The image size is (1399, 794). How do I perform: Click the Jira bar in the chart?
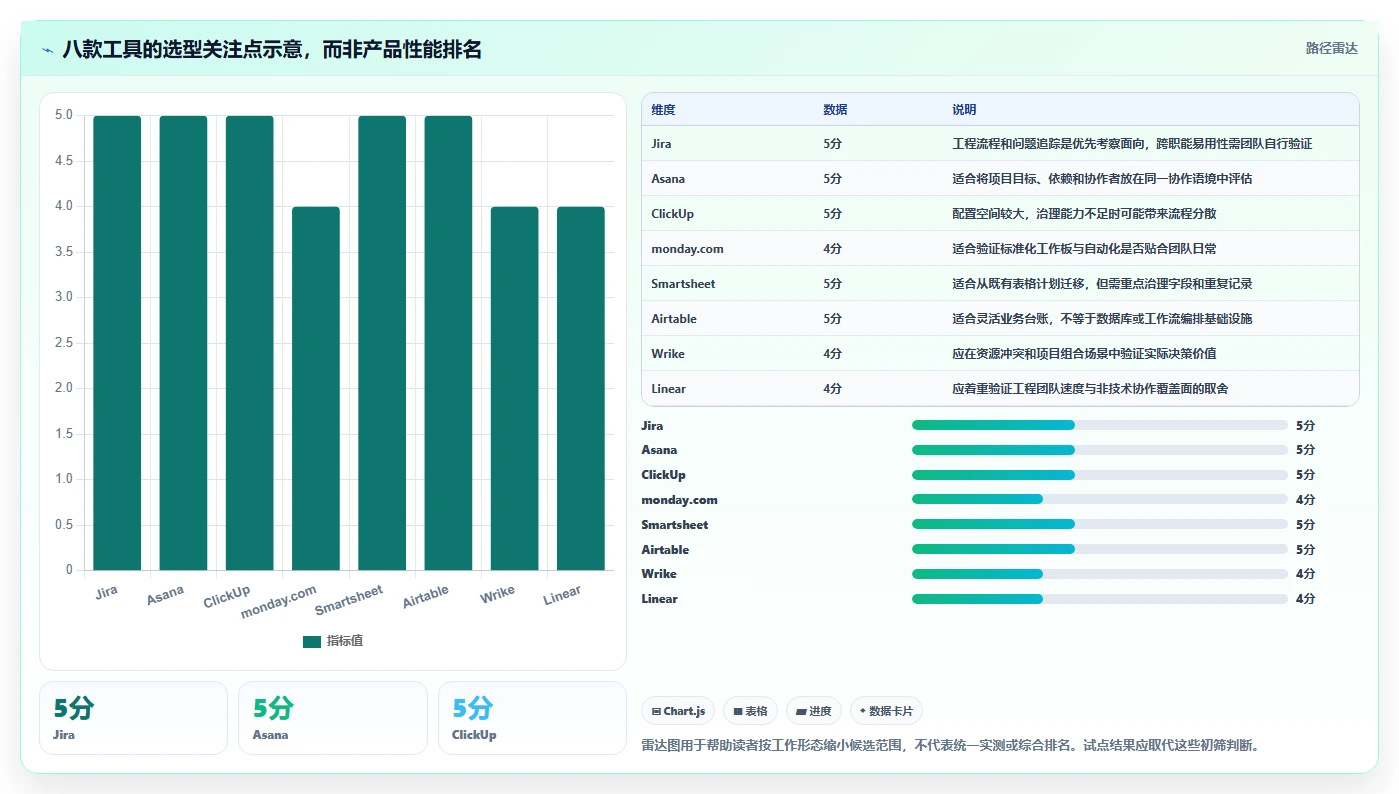pyautogui.click(x=117, y=343)
